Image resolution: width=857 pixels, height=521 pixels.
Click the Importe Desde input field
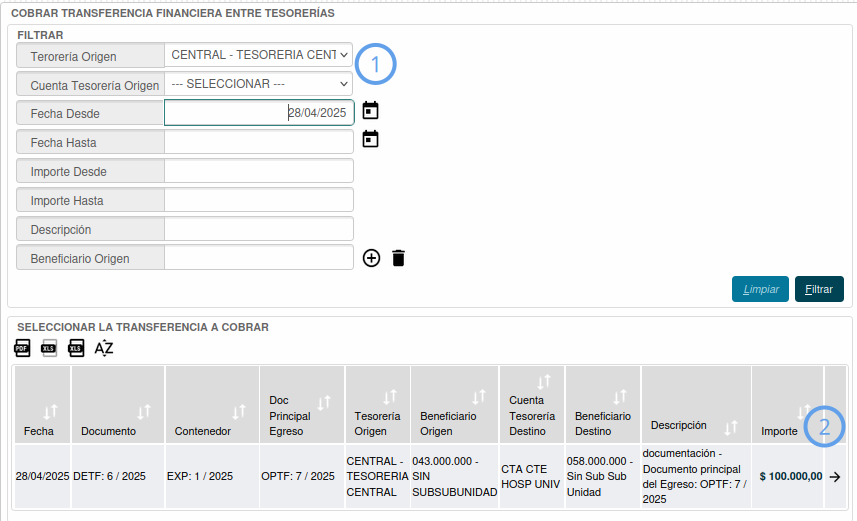259,171
